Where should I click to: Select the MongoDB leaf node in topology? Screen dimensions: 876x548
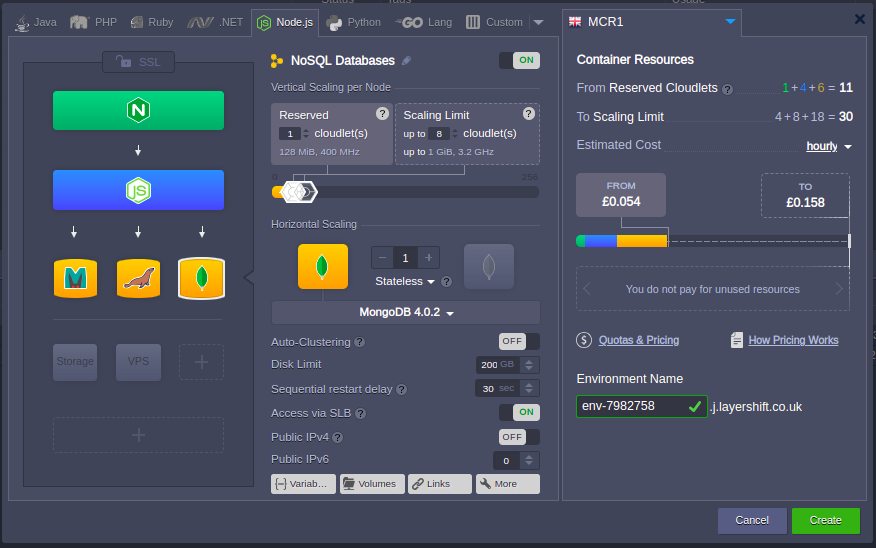click(x=202, y=278)
